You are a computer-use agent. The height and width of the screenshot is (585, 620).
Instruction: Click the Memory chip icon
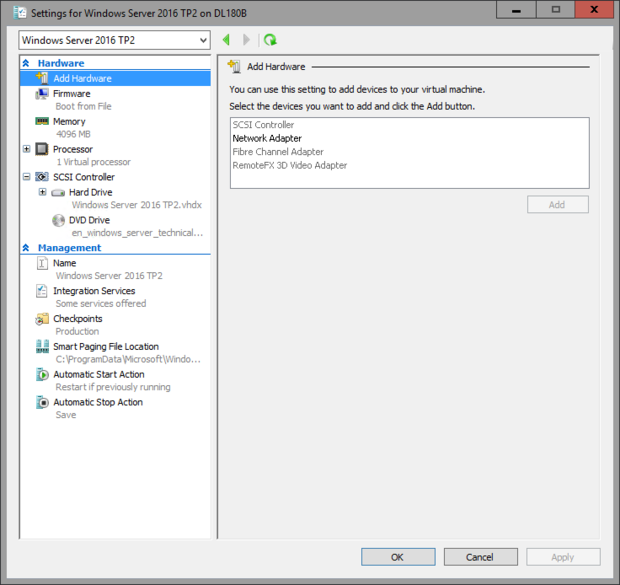[x=42, y=121]
